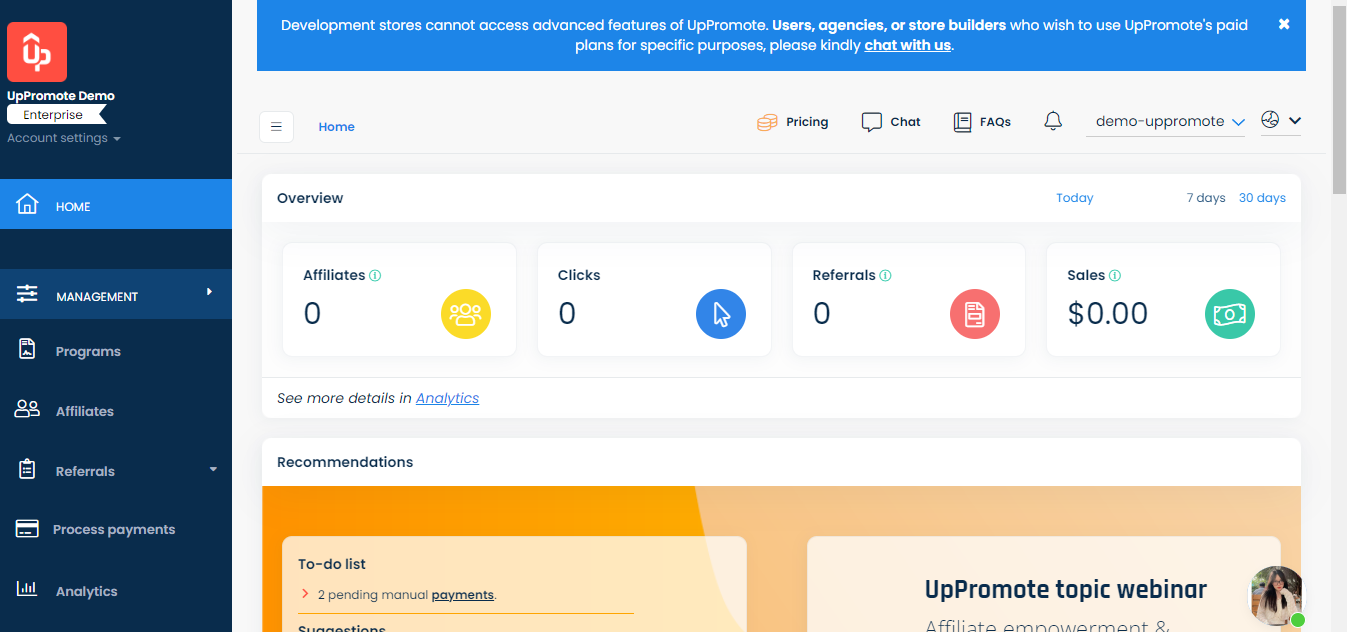Open the demo-uppromote store dropdown
The width and height of the screenshot is (1347, 632).
coord(1166,121)
